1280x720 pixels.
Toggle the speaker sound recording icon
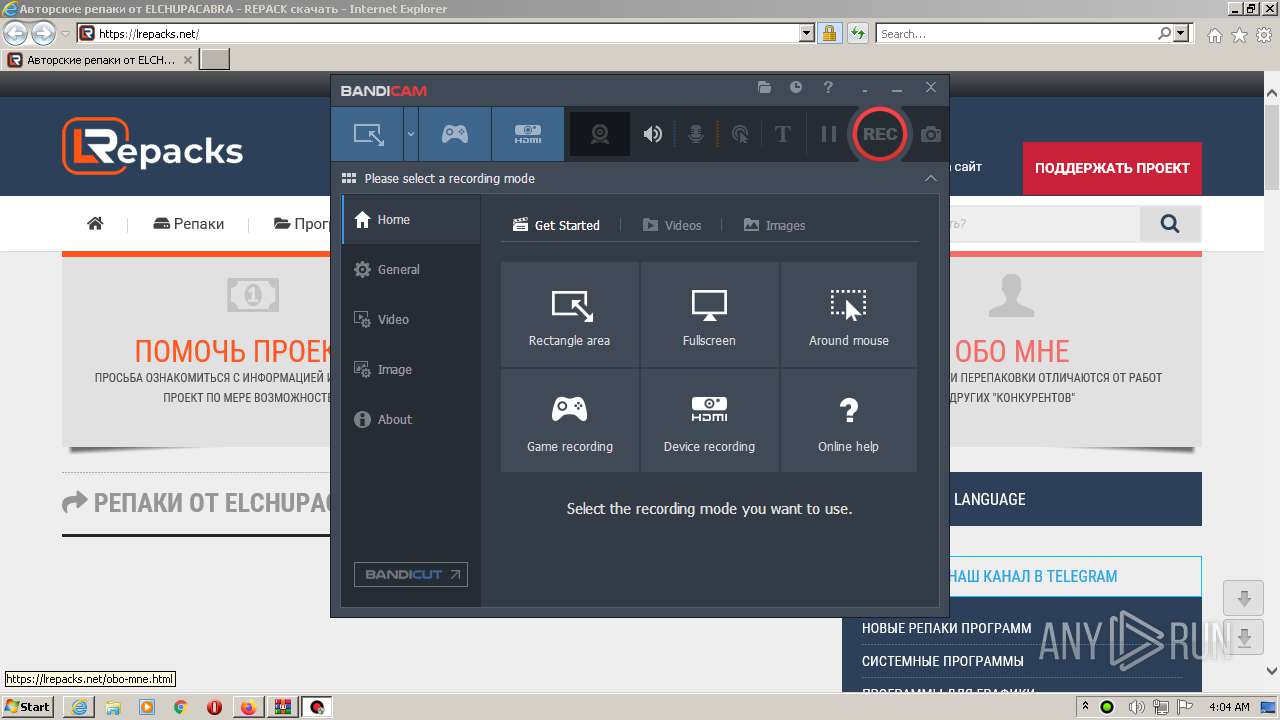click(653, 134)
